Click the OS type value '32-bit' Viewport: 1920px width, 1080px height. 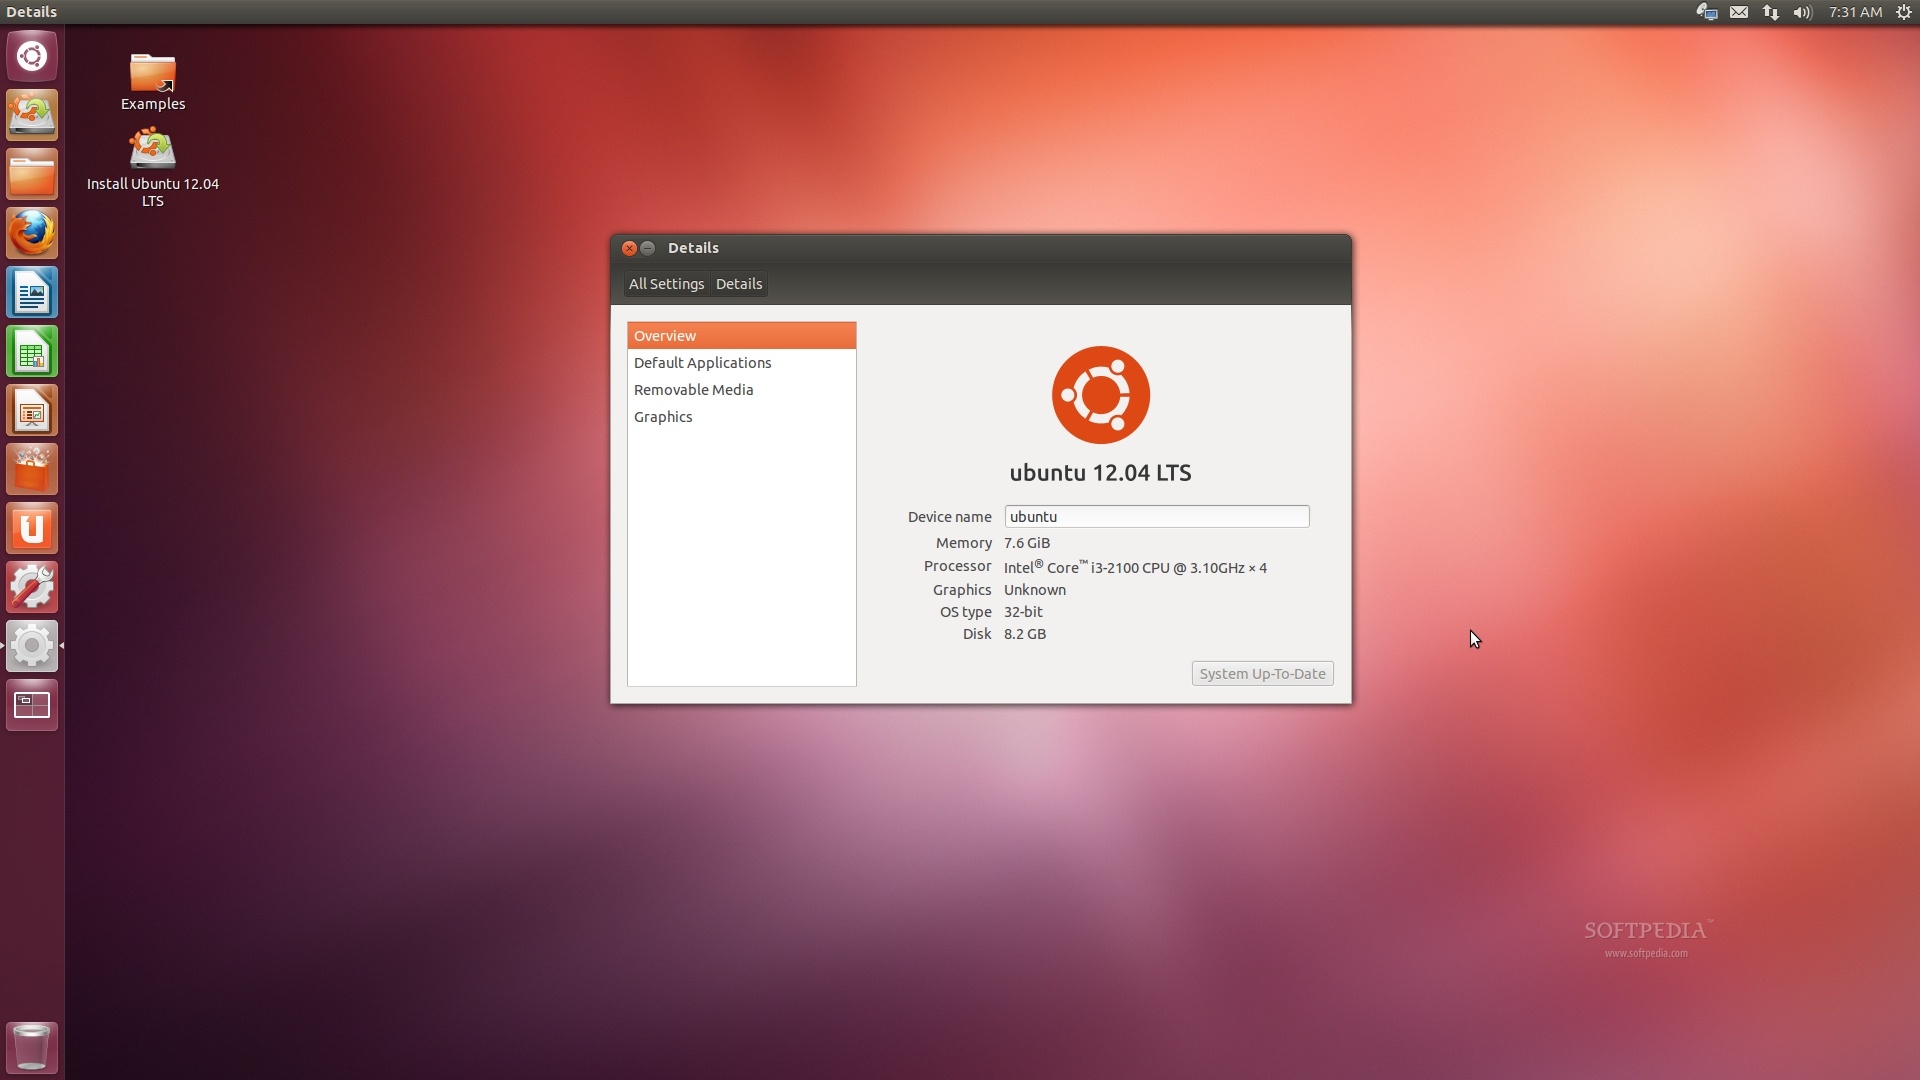pos(1023,612)
